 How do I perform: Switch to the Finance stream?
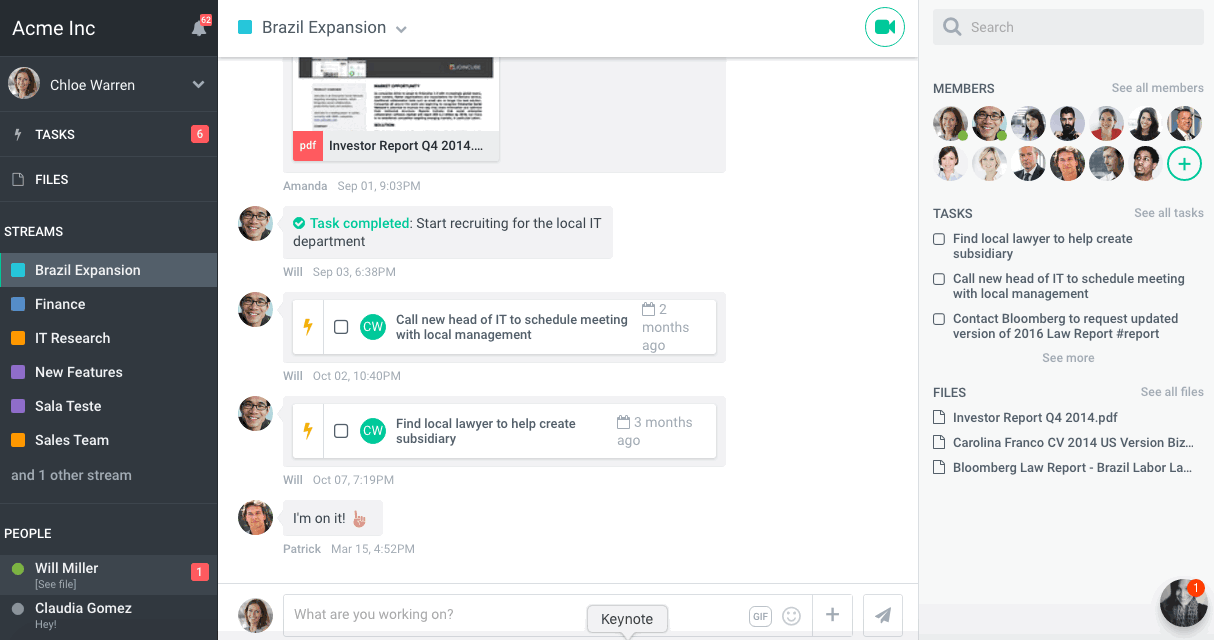(x=60, y=304)
